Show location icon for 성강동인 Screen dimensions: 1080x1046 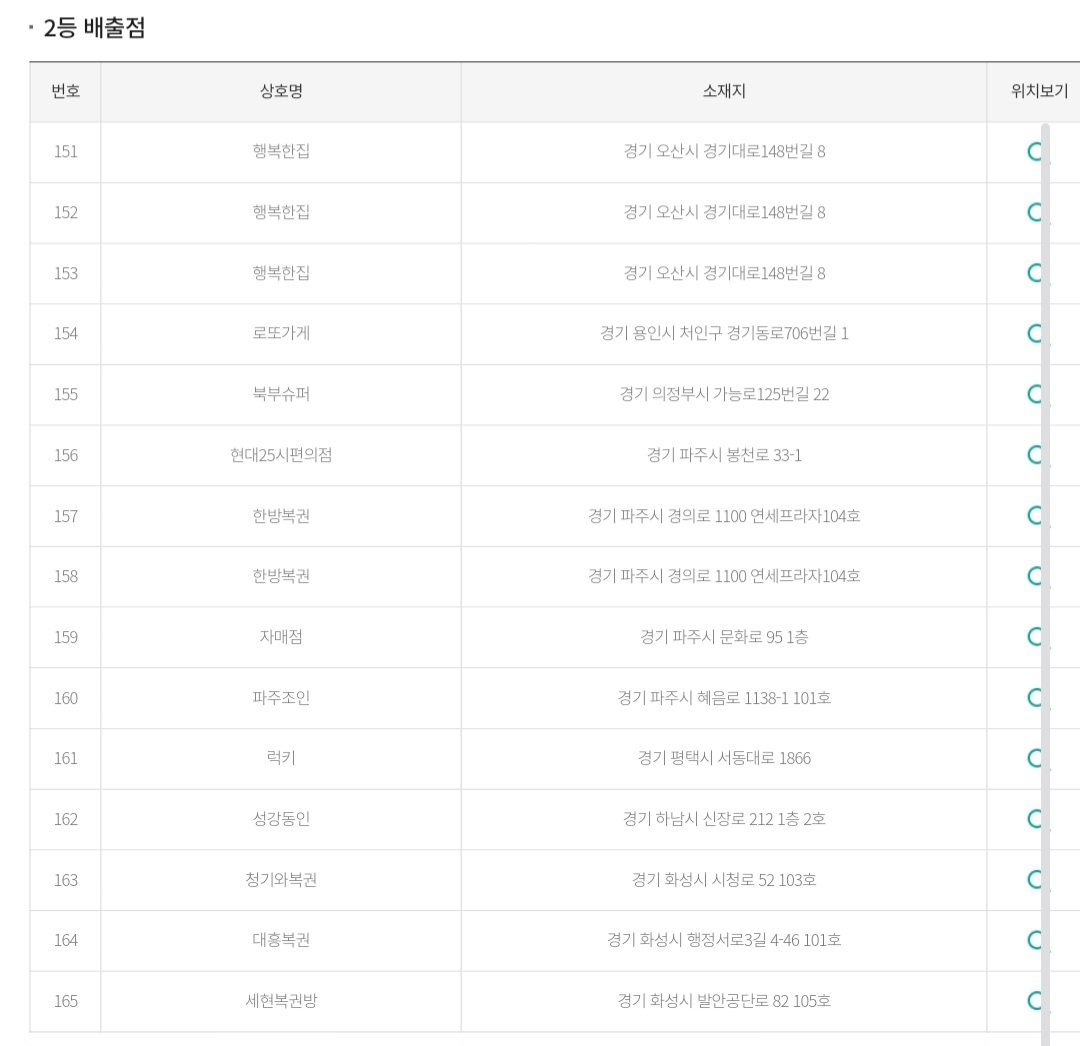(1035, 819)
